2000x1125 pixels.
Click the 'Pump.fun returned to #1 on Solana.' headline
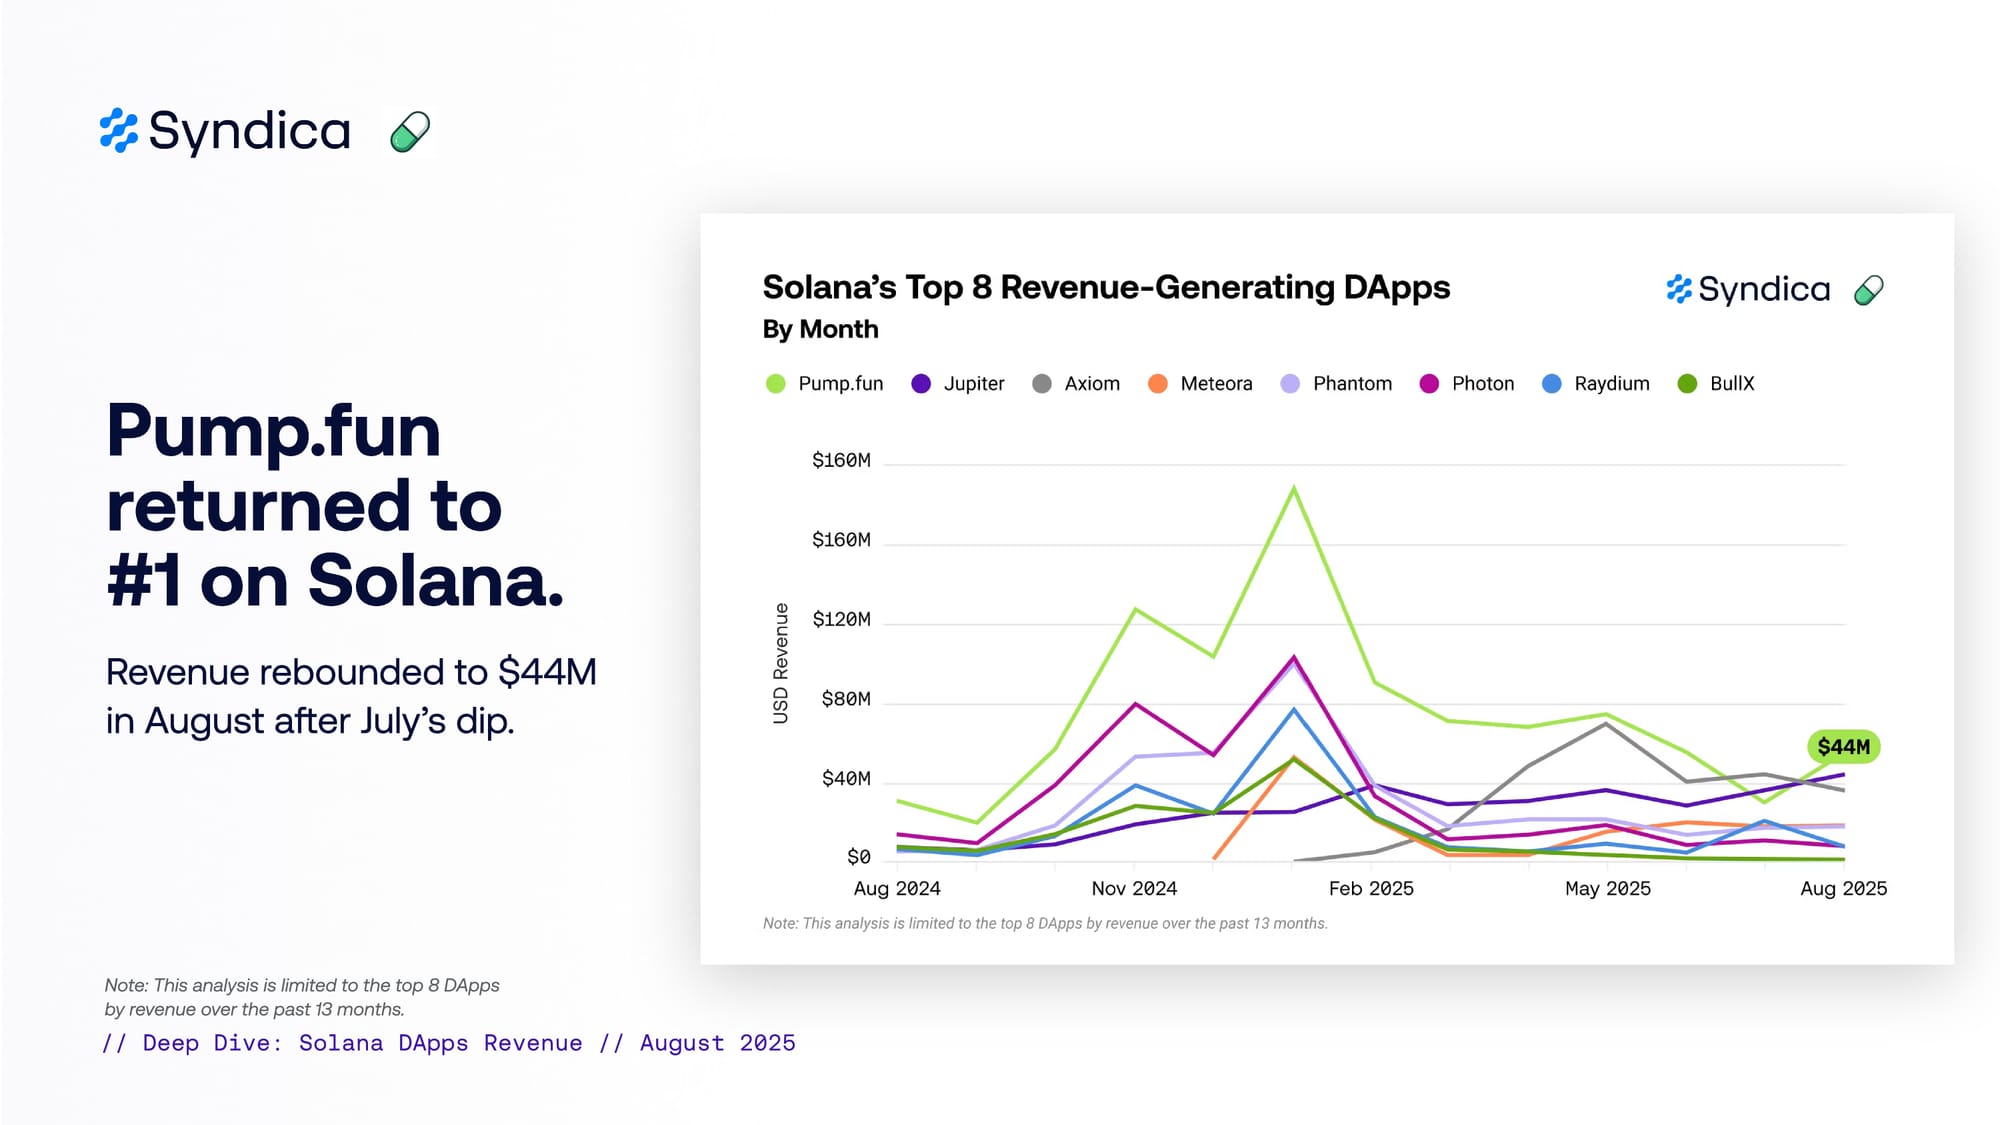[x=335, y=505]
